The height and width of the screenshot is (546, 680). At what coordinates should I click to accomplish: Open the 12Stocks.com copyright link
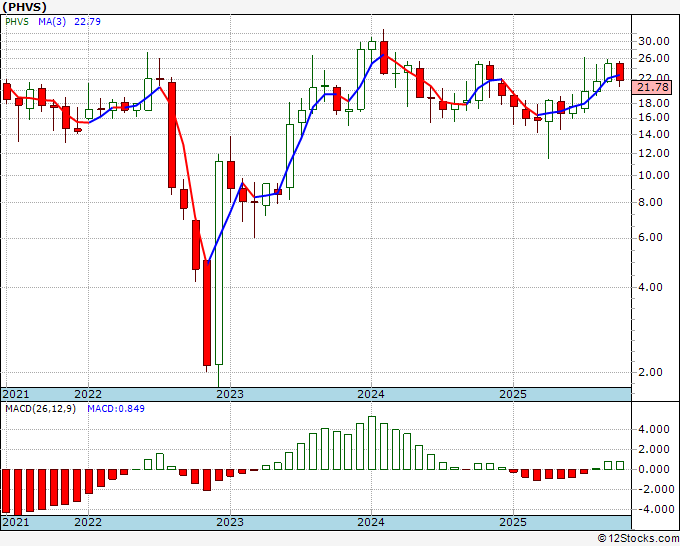(638, 539)
